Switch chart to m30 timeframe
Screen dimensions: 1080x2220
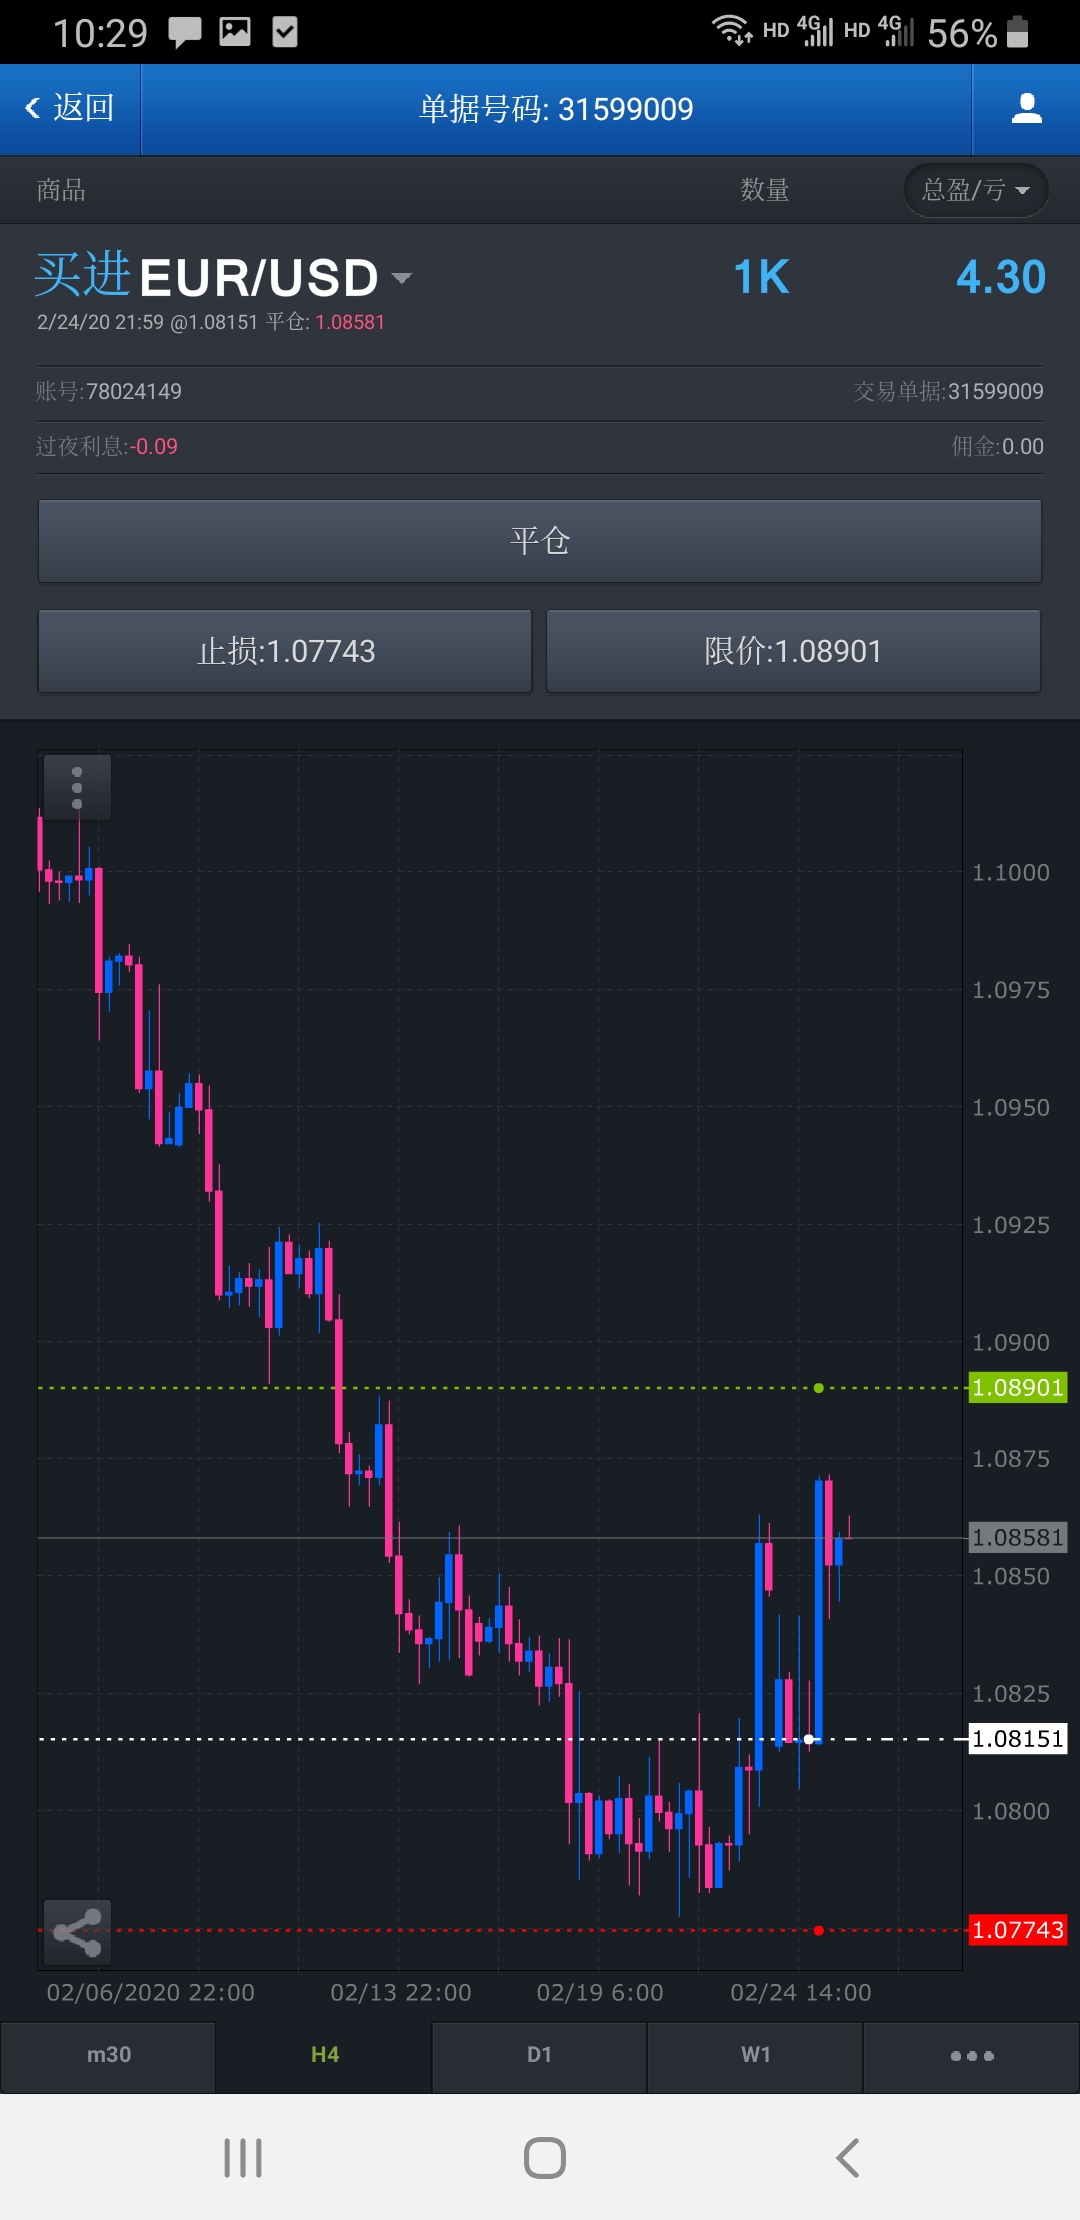tap(108, 2055)
